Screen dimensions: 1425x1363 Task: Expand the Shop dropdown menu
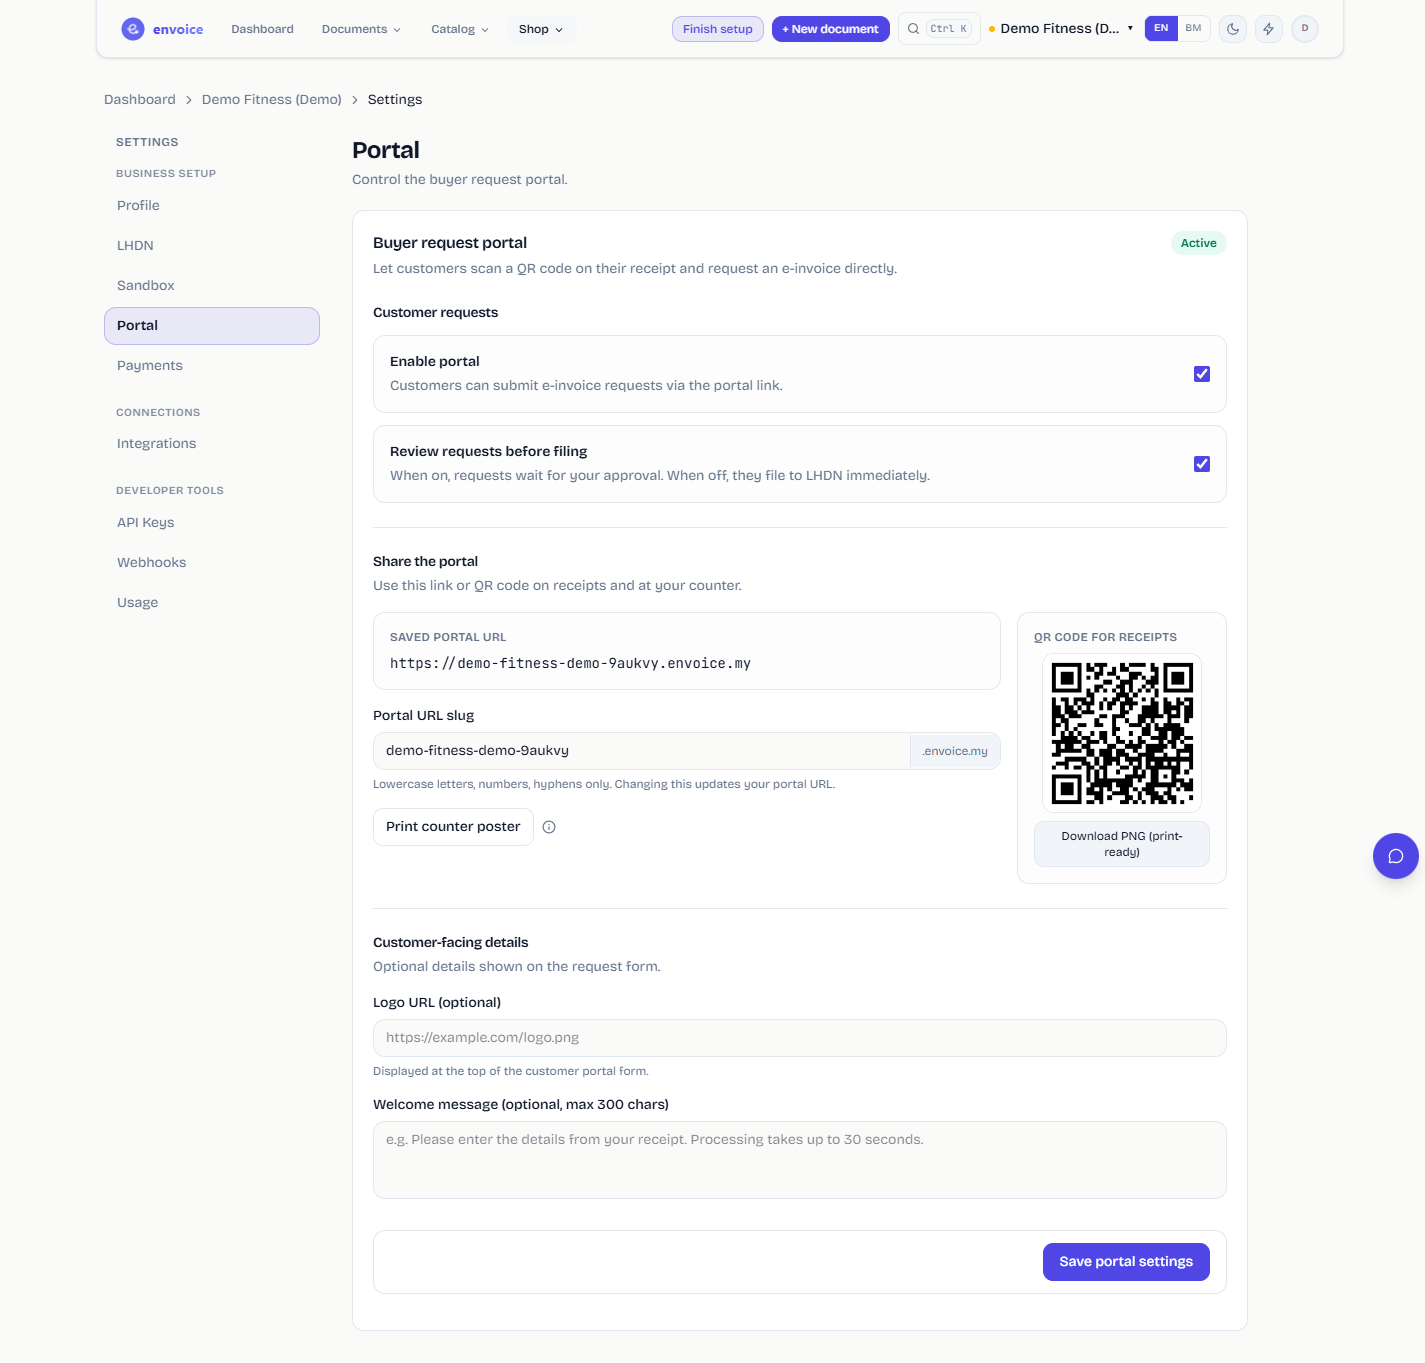click(541, 29)
